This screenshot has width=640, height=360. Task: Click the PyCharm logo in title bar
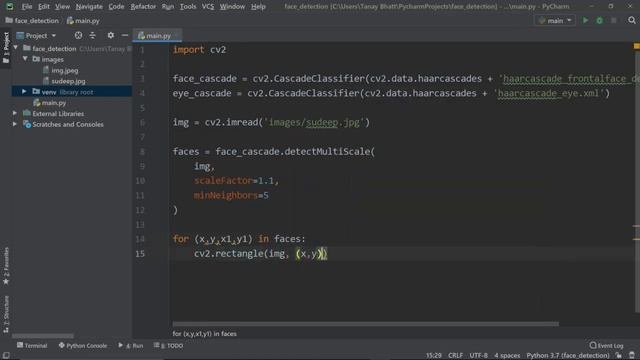(x=9, y=7)
